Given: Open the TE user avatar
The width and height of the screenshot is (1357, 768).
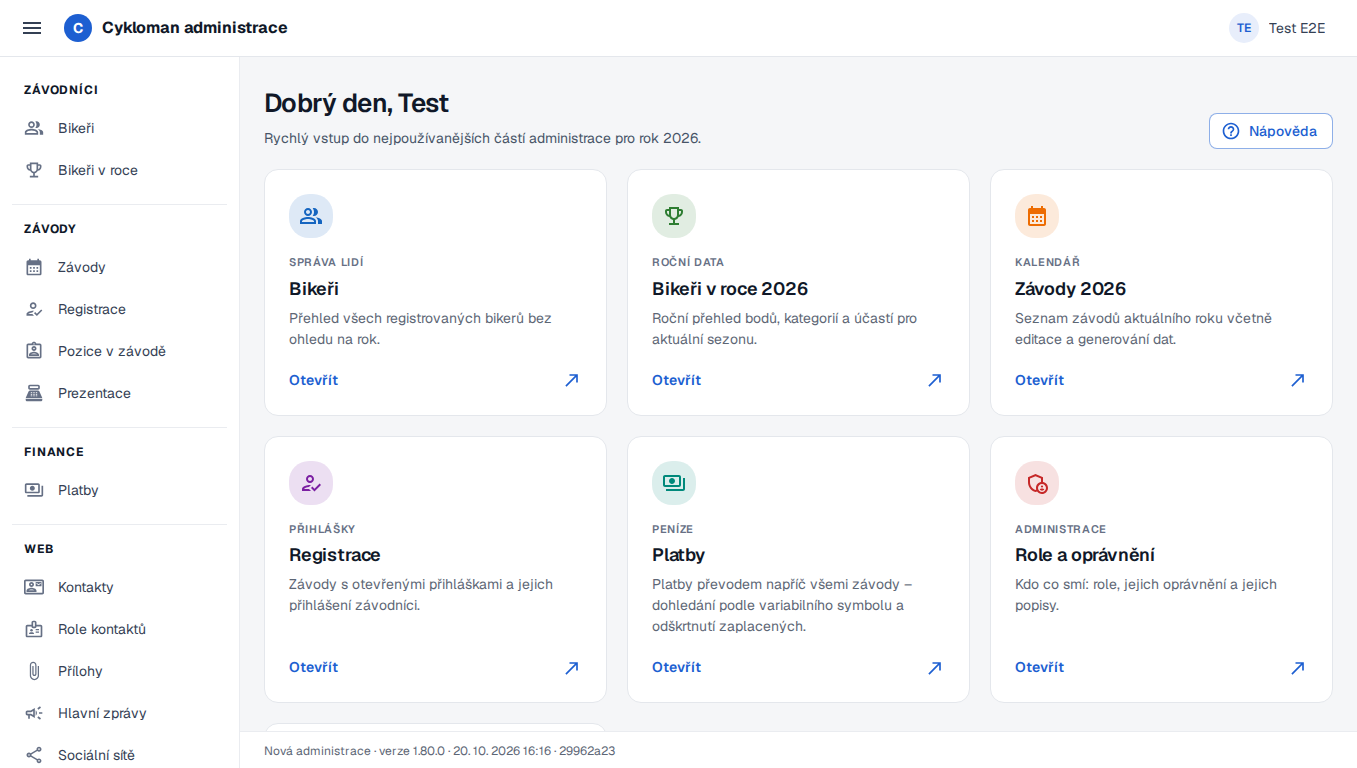Looking at the screenshot, I should (1244, 28).
